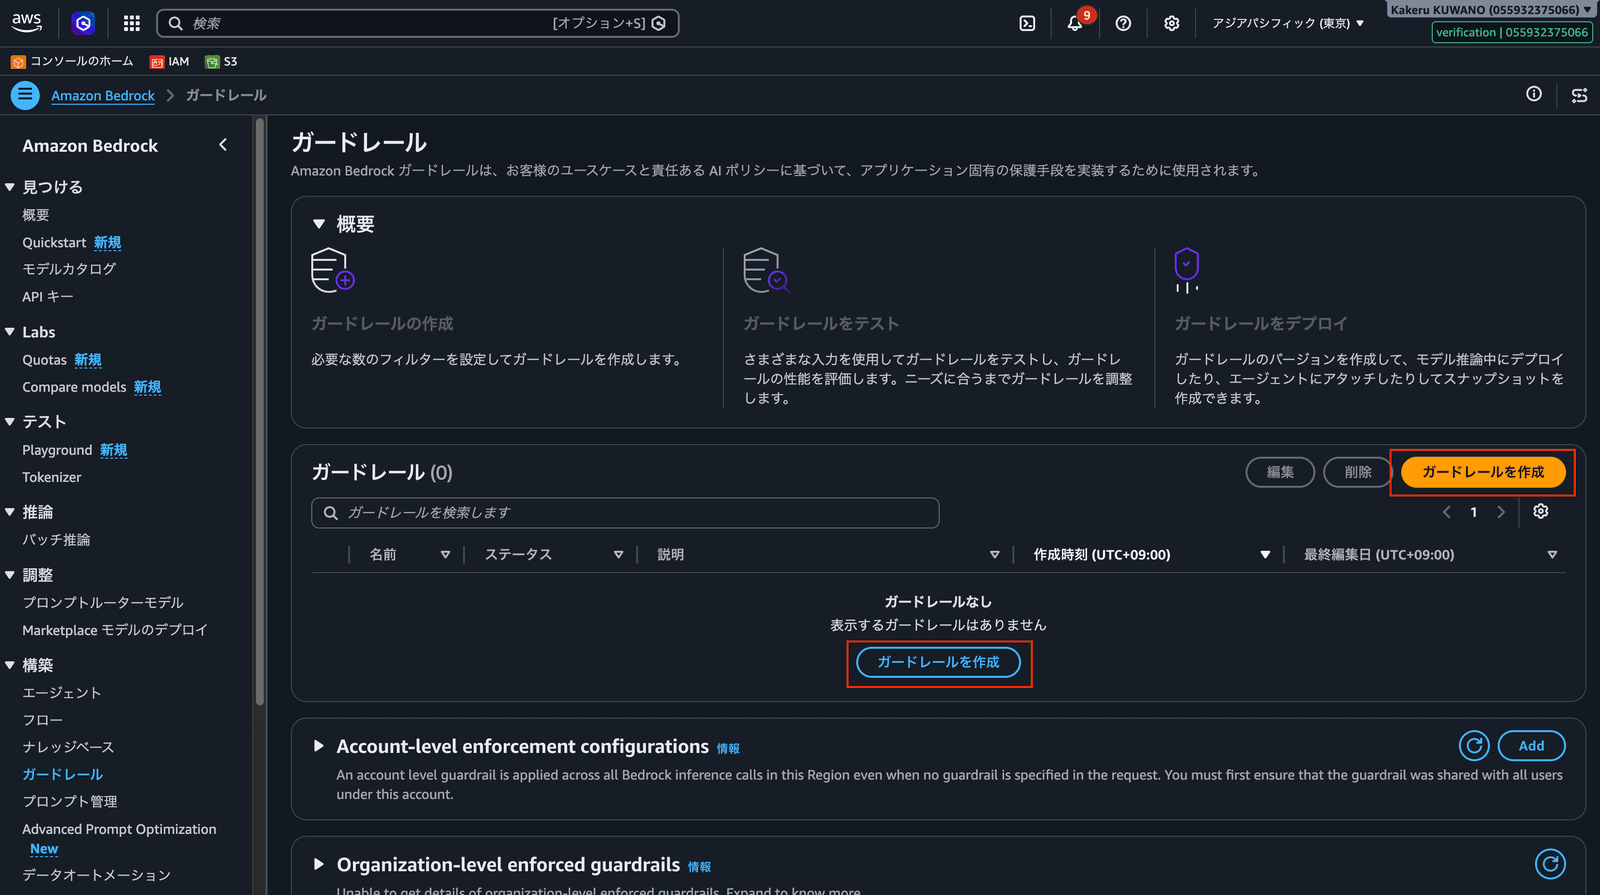Open Playground in sidebar
The image size is (1600, 895).
[x=57, y=450]
